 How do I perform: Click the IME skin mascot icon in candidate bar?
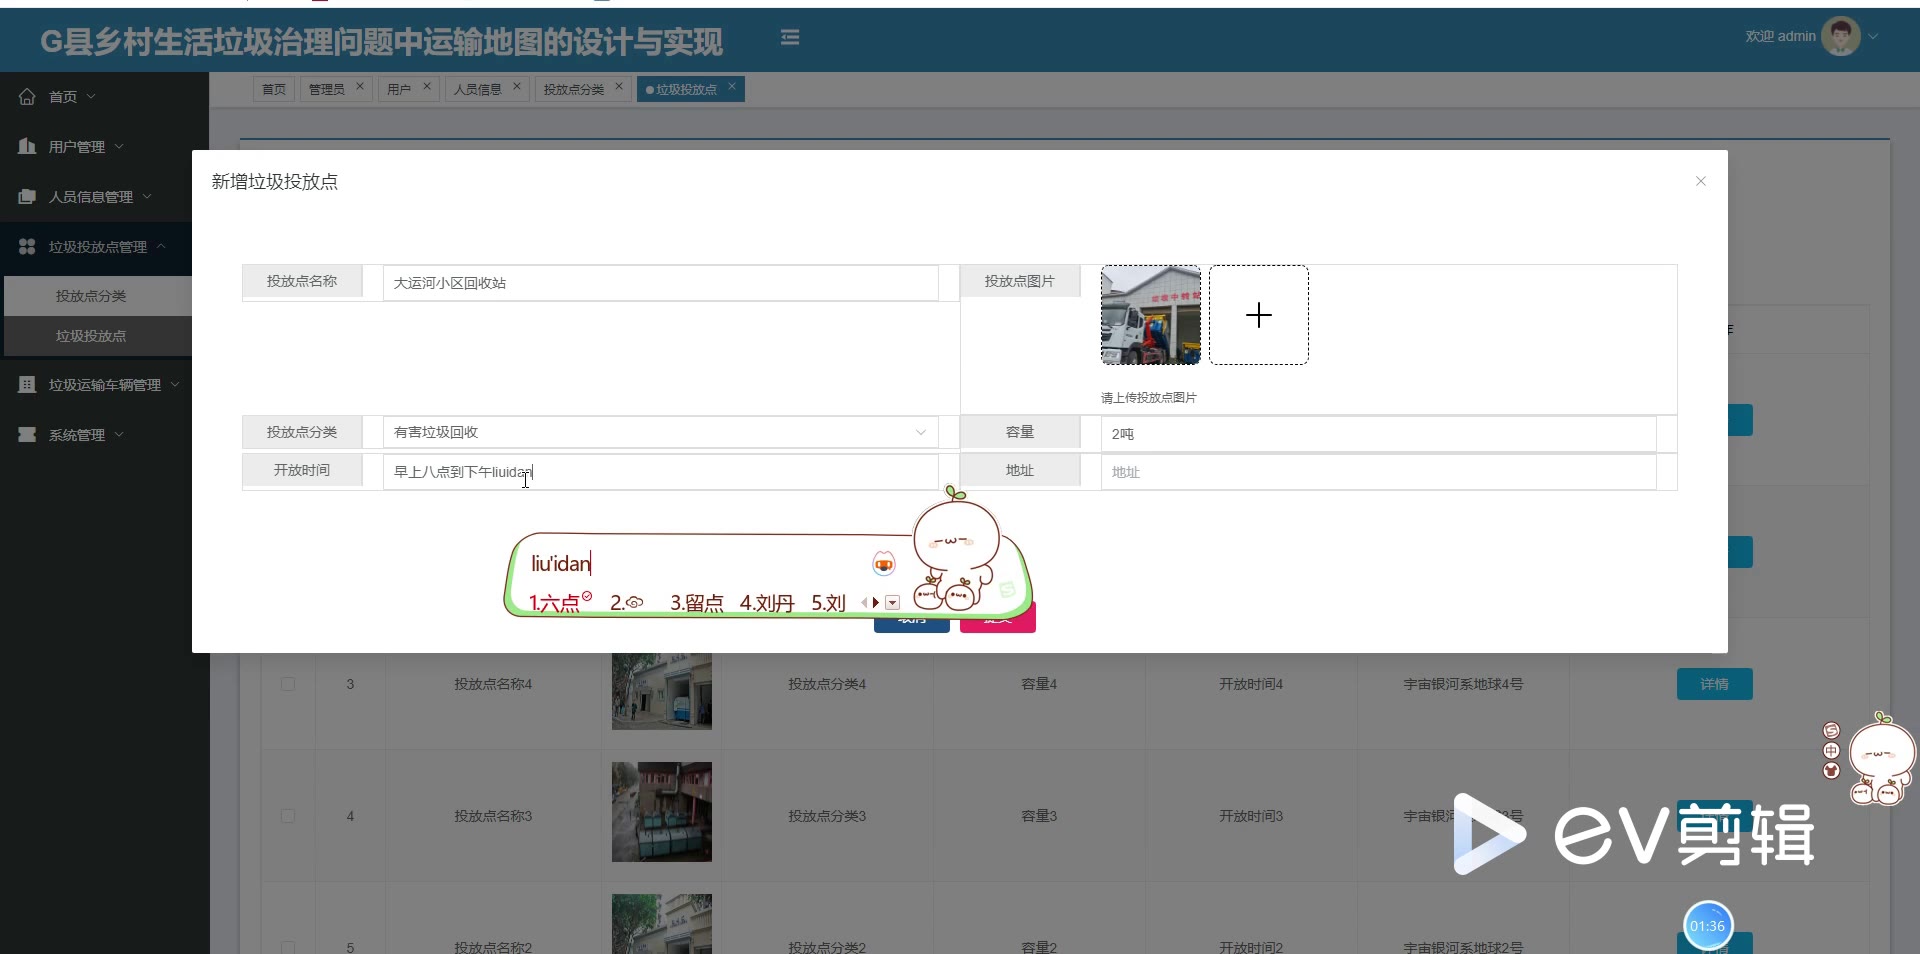[x=884, y=564]
